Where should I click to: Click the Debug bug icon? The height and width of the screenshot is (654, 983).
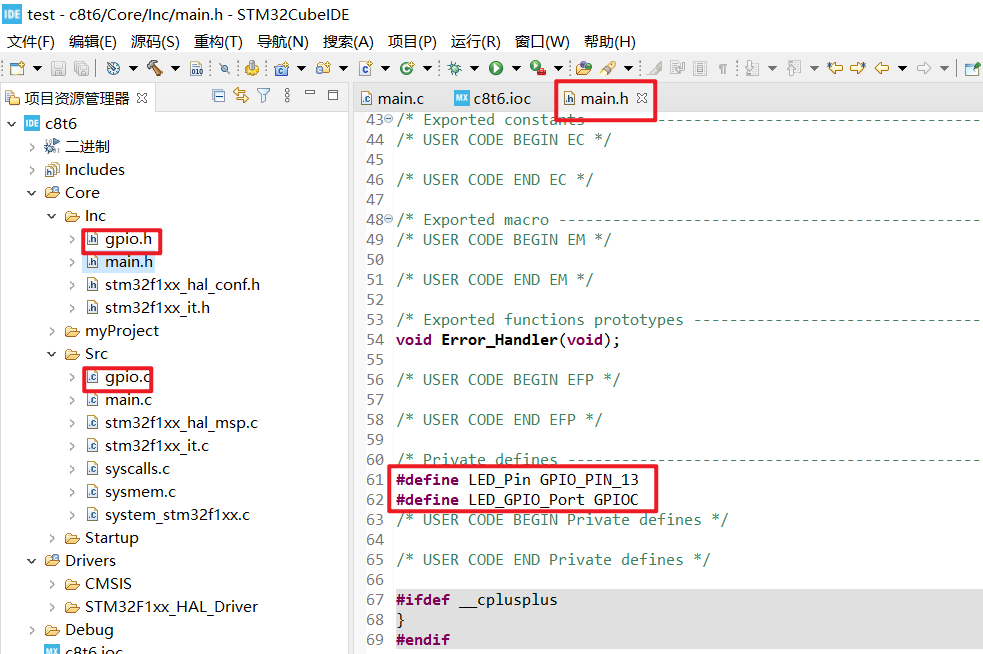point(455,68)
